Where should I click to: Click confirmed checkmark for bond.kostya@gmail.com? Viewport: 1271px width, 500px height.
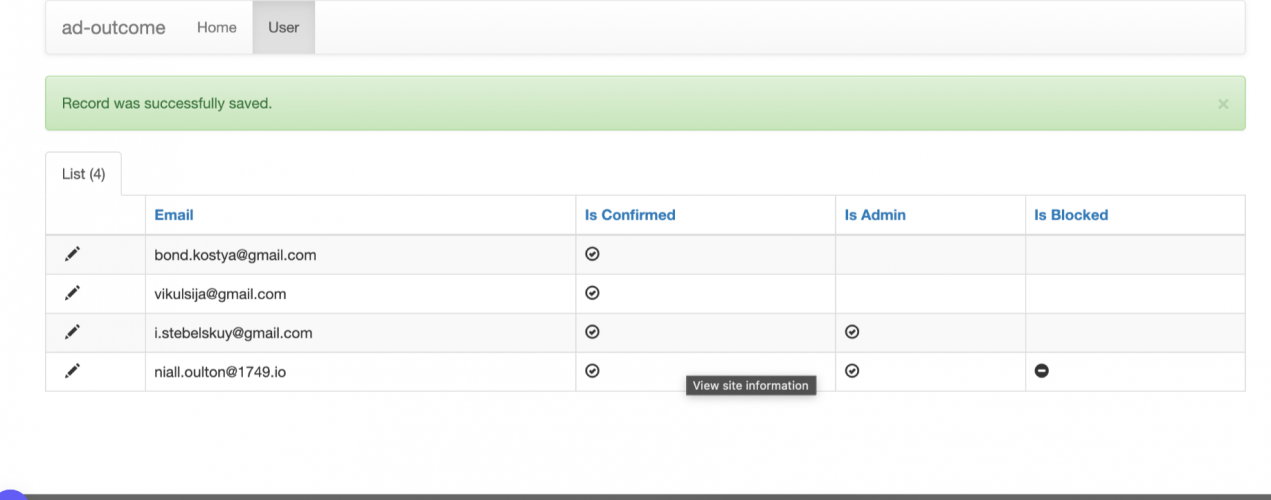point(592,255)
